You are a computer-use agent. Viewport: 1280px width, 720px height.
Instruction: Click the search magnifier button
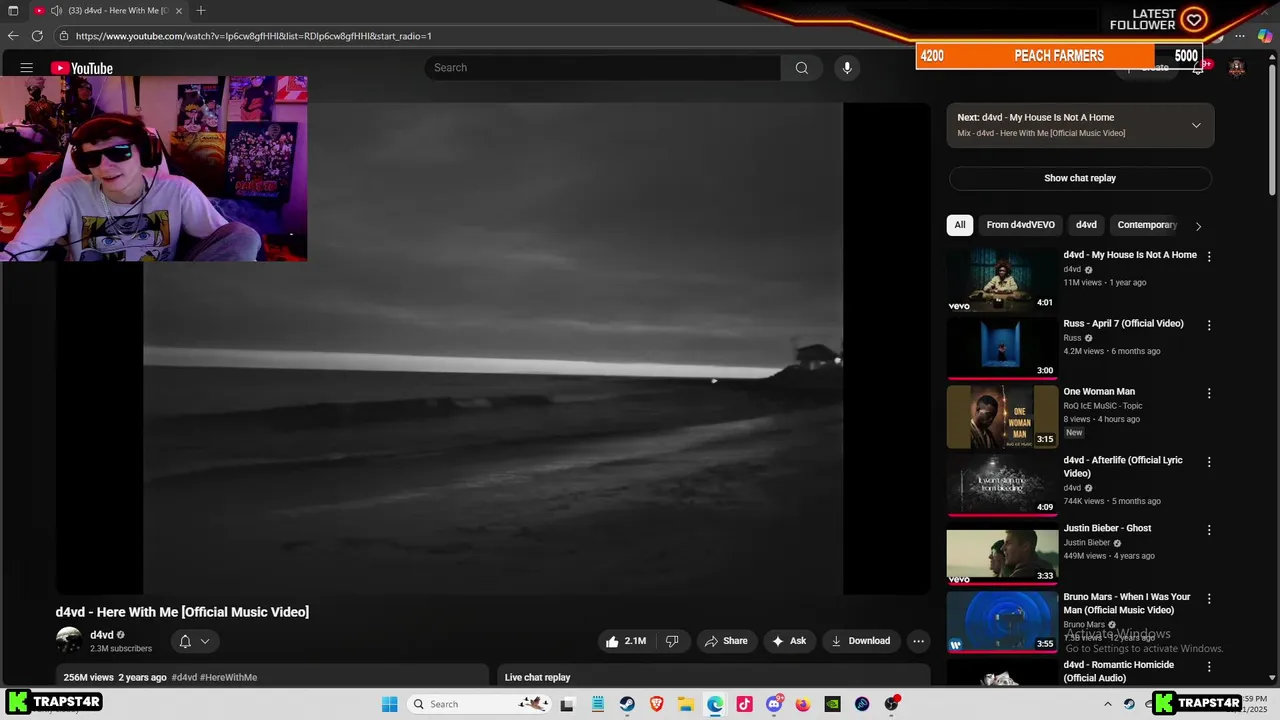tap(801, 68)
